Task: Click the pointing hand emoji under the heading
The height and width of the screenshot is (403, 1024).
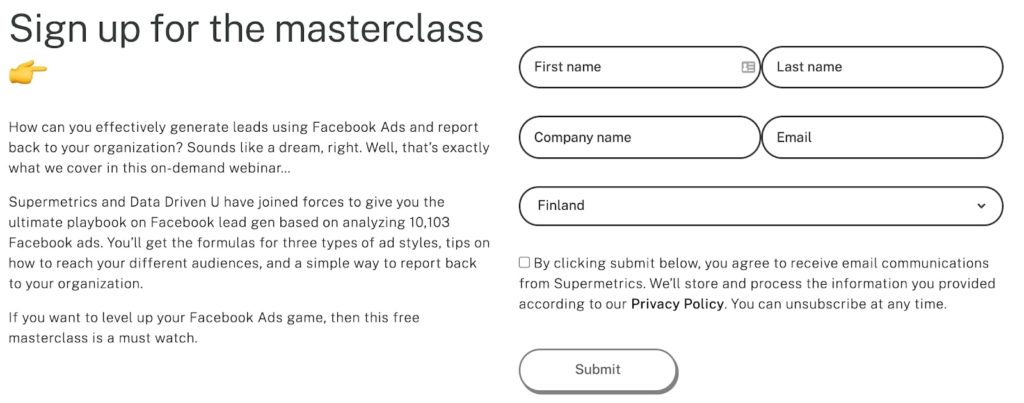Action: coord(27,73)
